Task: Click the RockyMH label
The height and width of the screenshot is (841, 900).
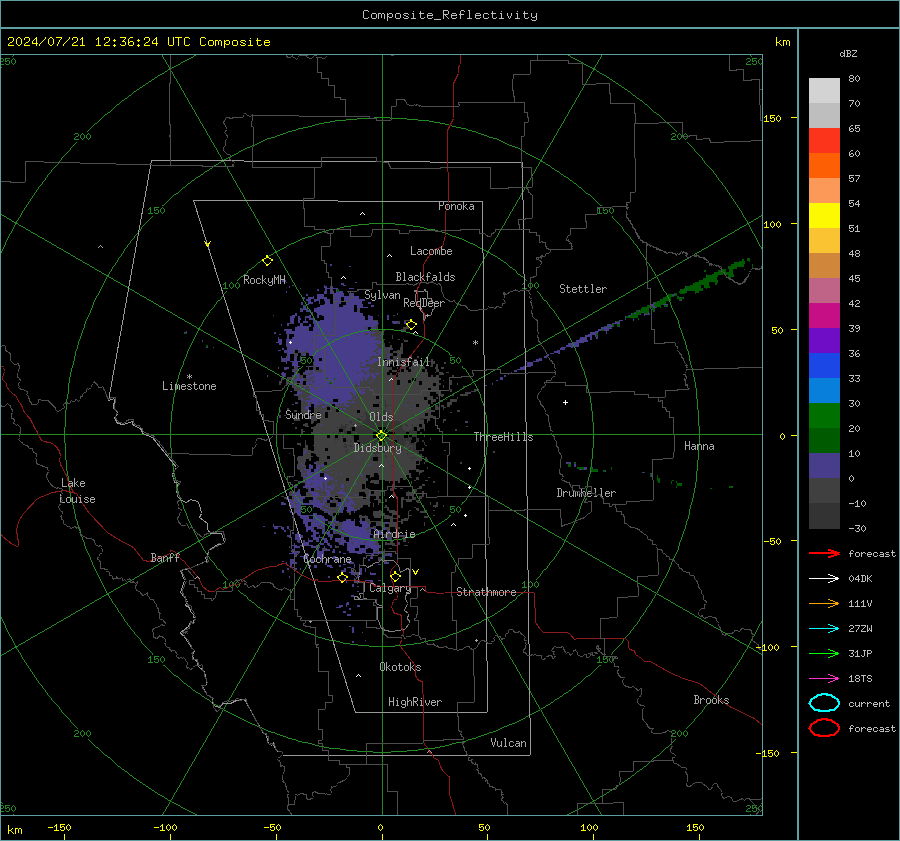Action: pos(264,280)
